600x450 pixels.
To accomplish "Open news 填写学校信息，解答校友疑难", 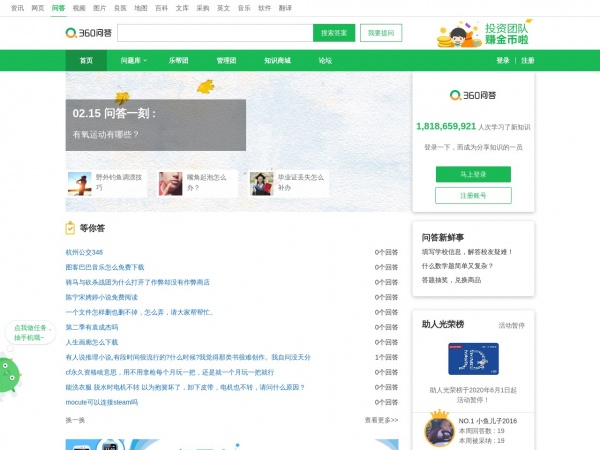I will [x=467, y=252].
